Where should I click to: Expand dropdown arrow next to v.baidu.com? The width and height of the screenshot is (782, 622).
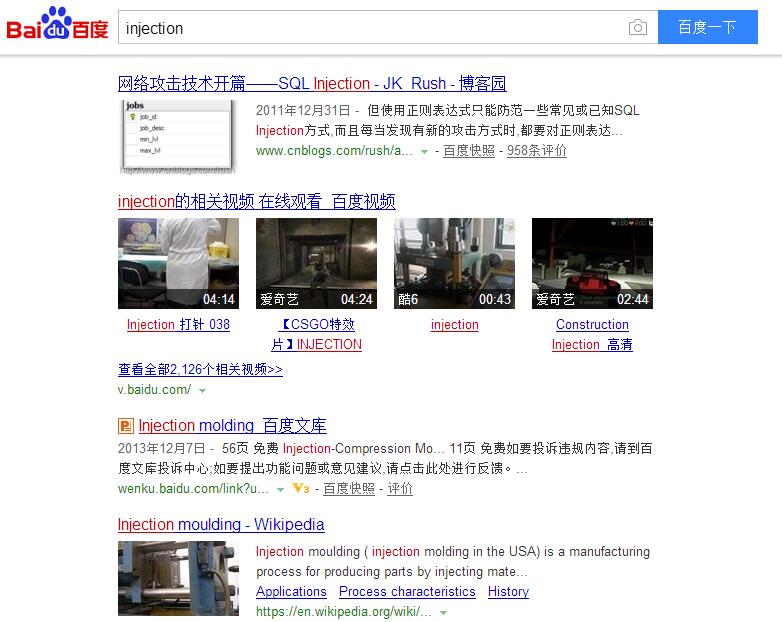pyautogui.click(x=203, y=391)
